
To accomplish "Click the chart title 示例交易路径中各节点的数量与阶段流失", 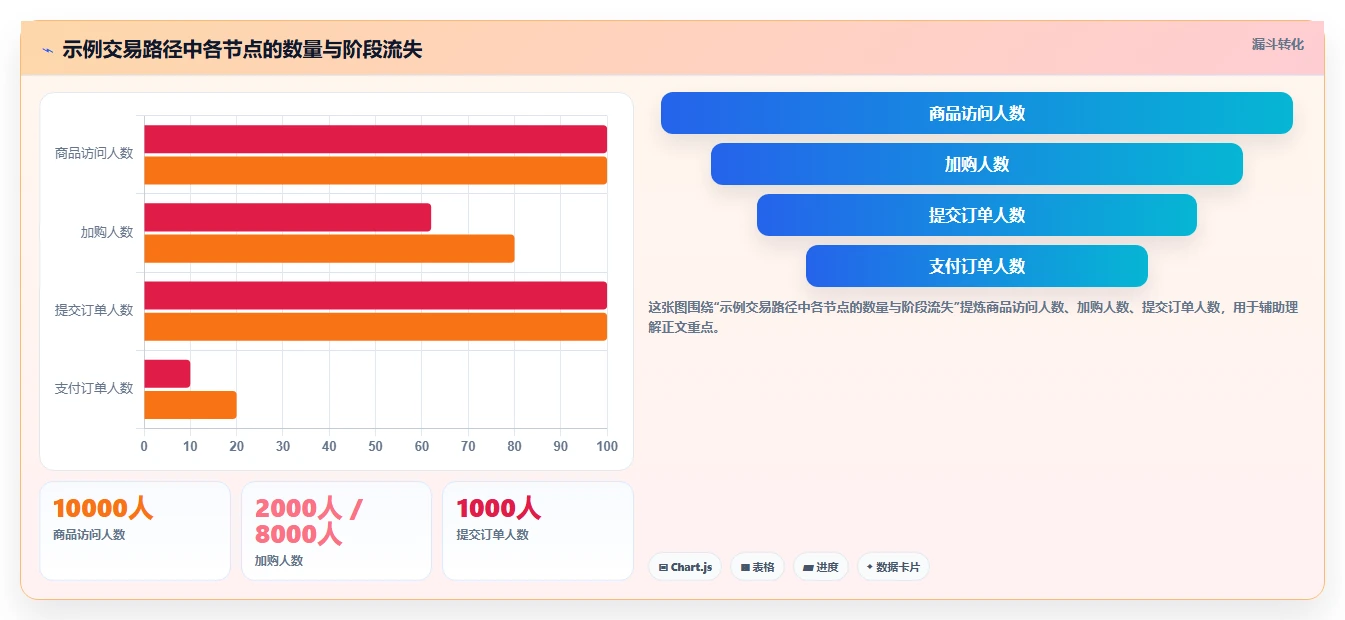I will pos(242,50).
